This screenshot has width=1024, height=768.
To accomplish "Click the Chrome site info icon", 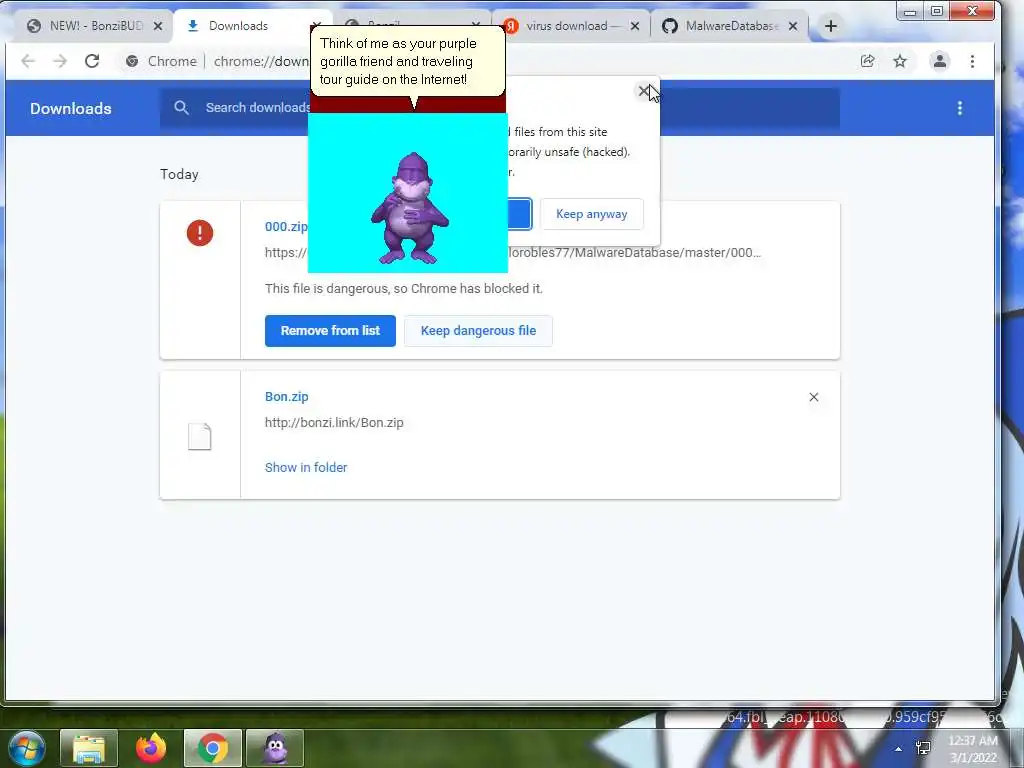I will 132,61.
